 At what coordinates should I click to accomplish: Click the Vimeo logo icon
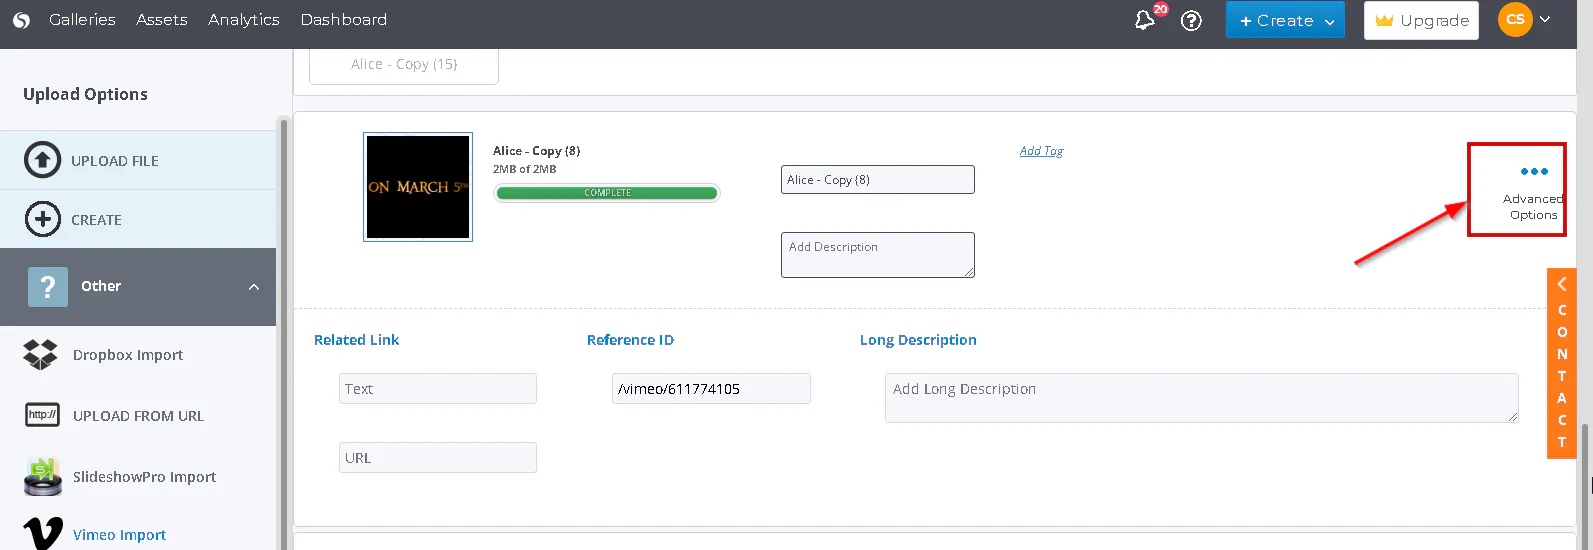(42, 533)
